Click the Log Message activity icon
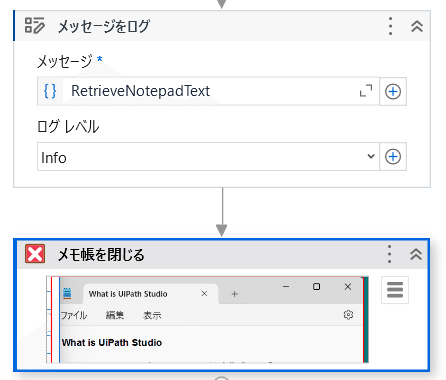446x380 pixels. [x=35, y=26]
